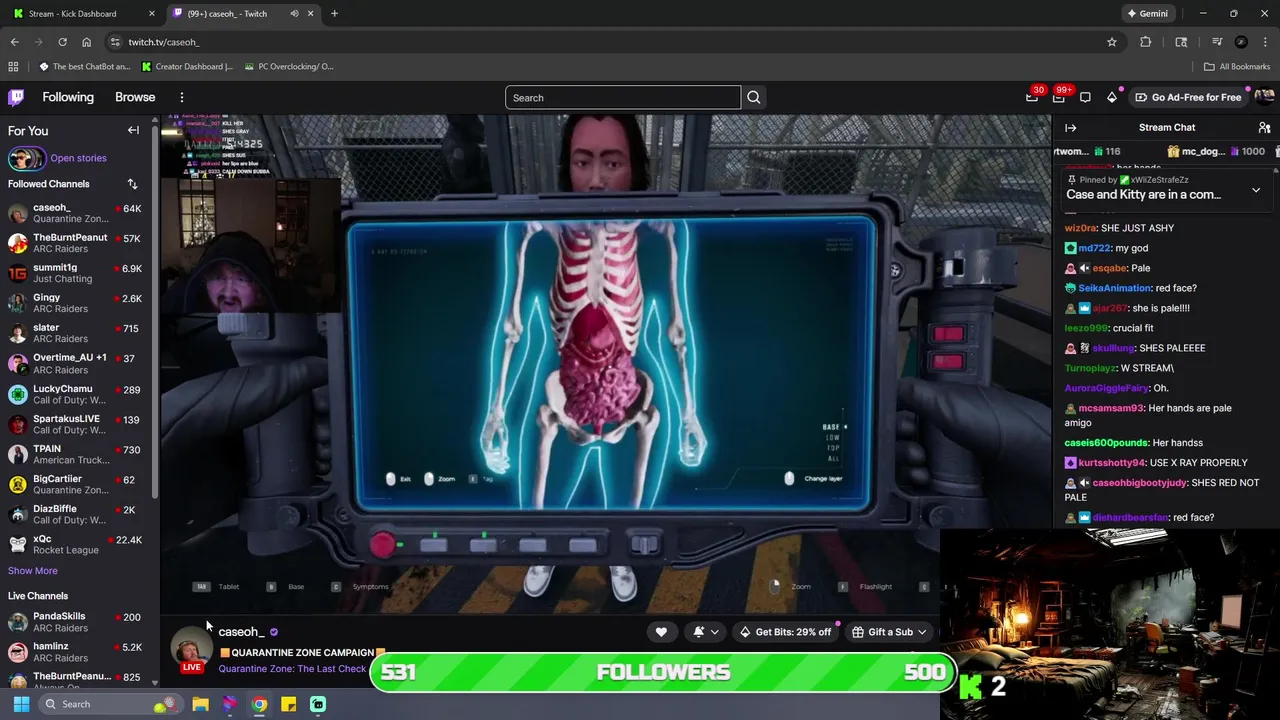This screenshot has width=1280, height=720.
Task: Mute the caseoh_ Twitch tab audio
Action: tap(294, 14)
